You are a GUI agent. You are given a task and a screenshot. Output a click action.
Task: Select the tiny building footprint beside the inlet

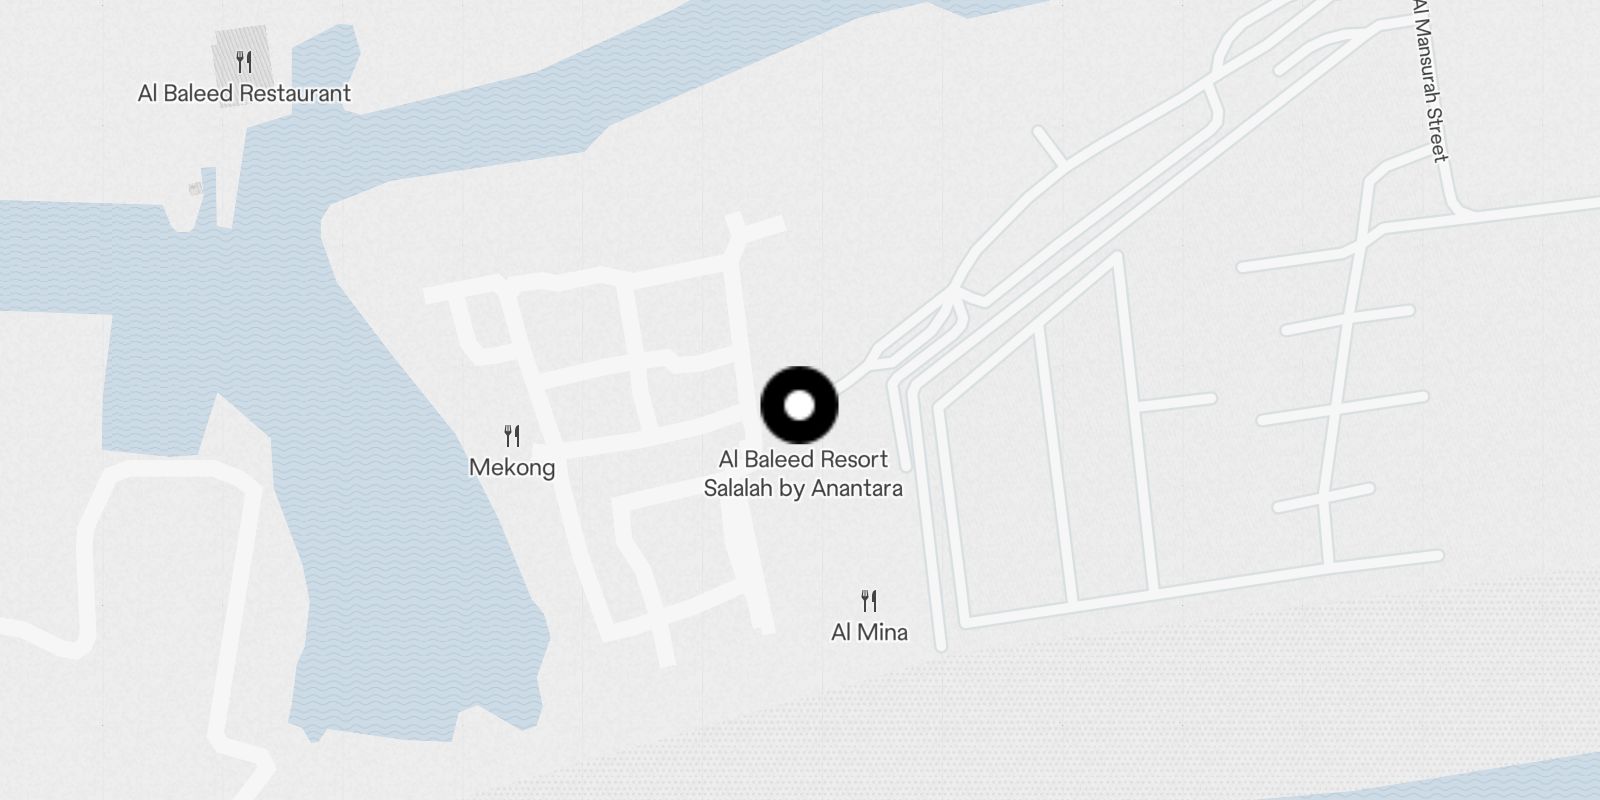click(196, 189)
